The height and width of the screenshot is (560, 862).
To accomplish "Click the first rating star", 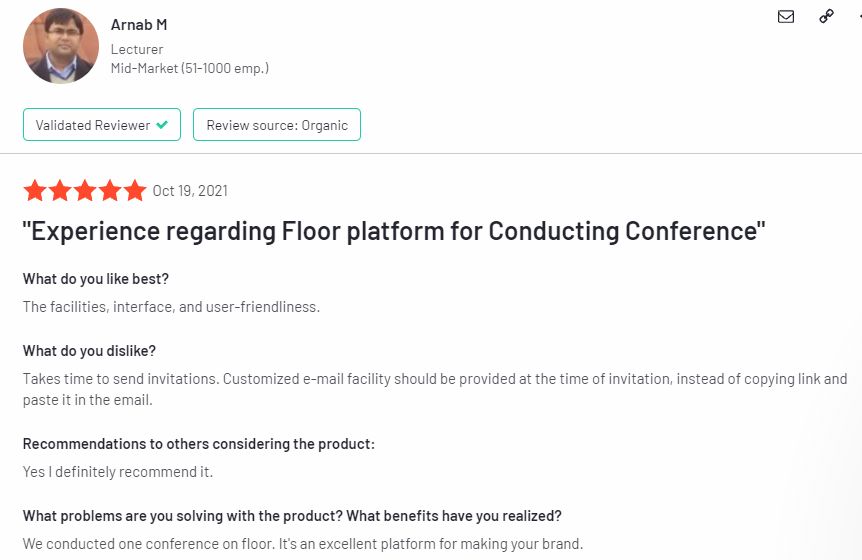I will point(35,191).
